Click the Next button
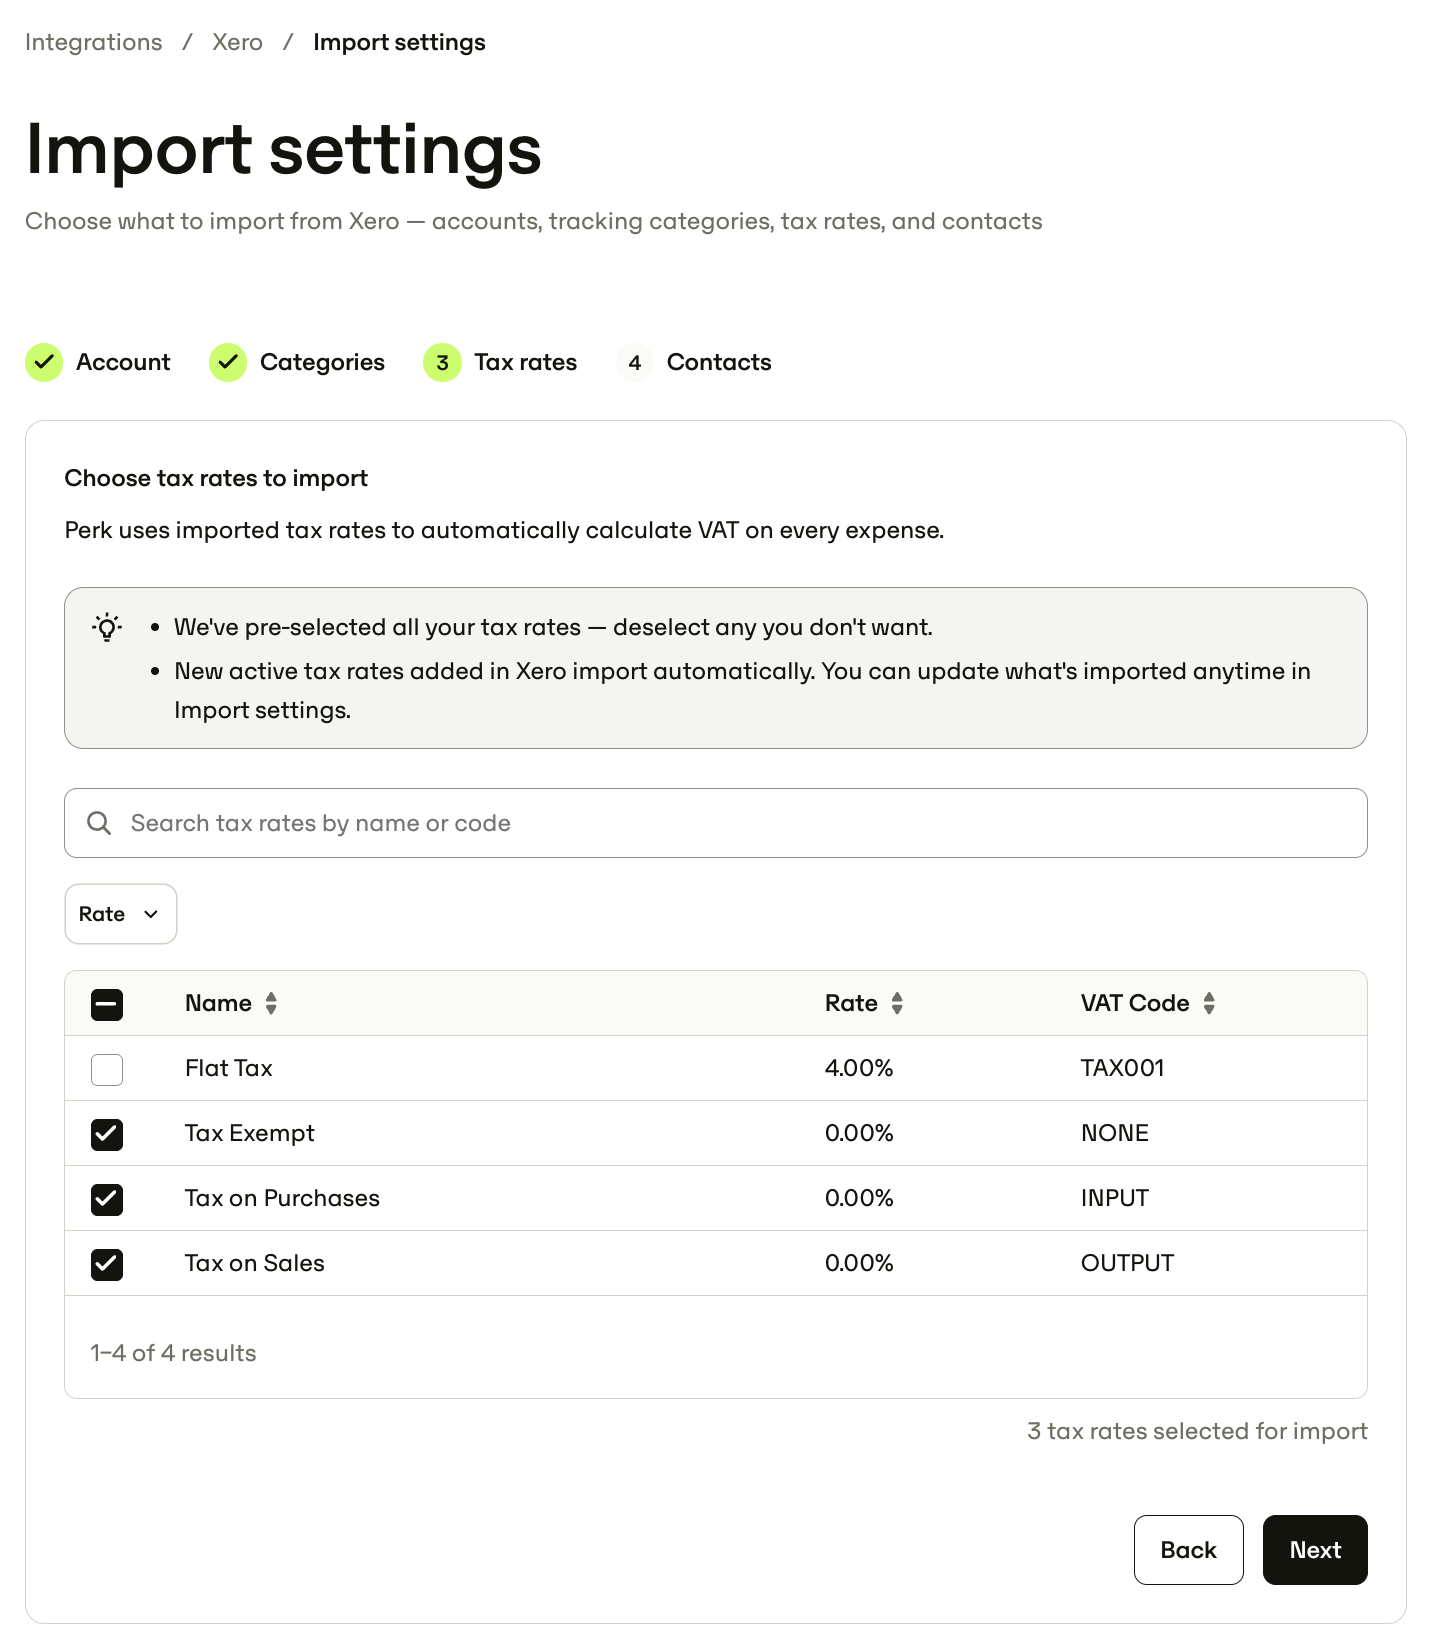Screen dimensions: 1430x1644 click(x=1315, y=1550)
